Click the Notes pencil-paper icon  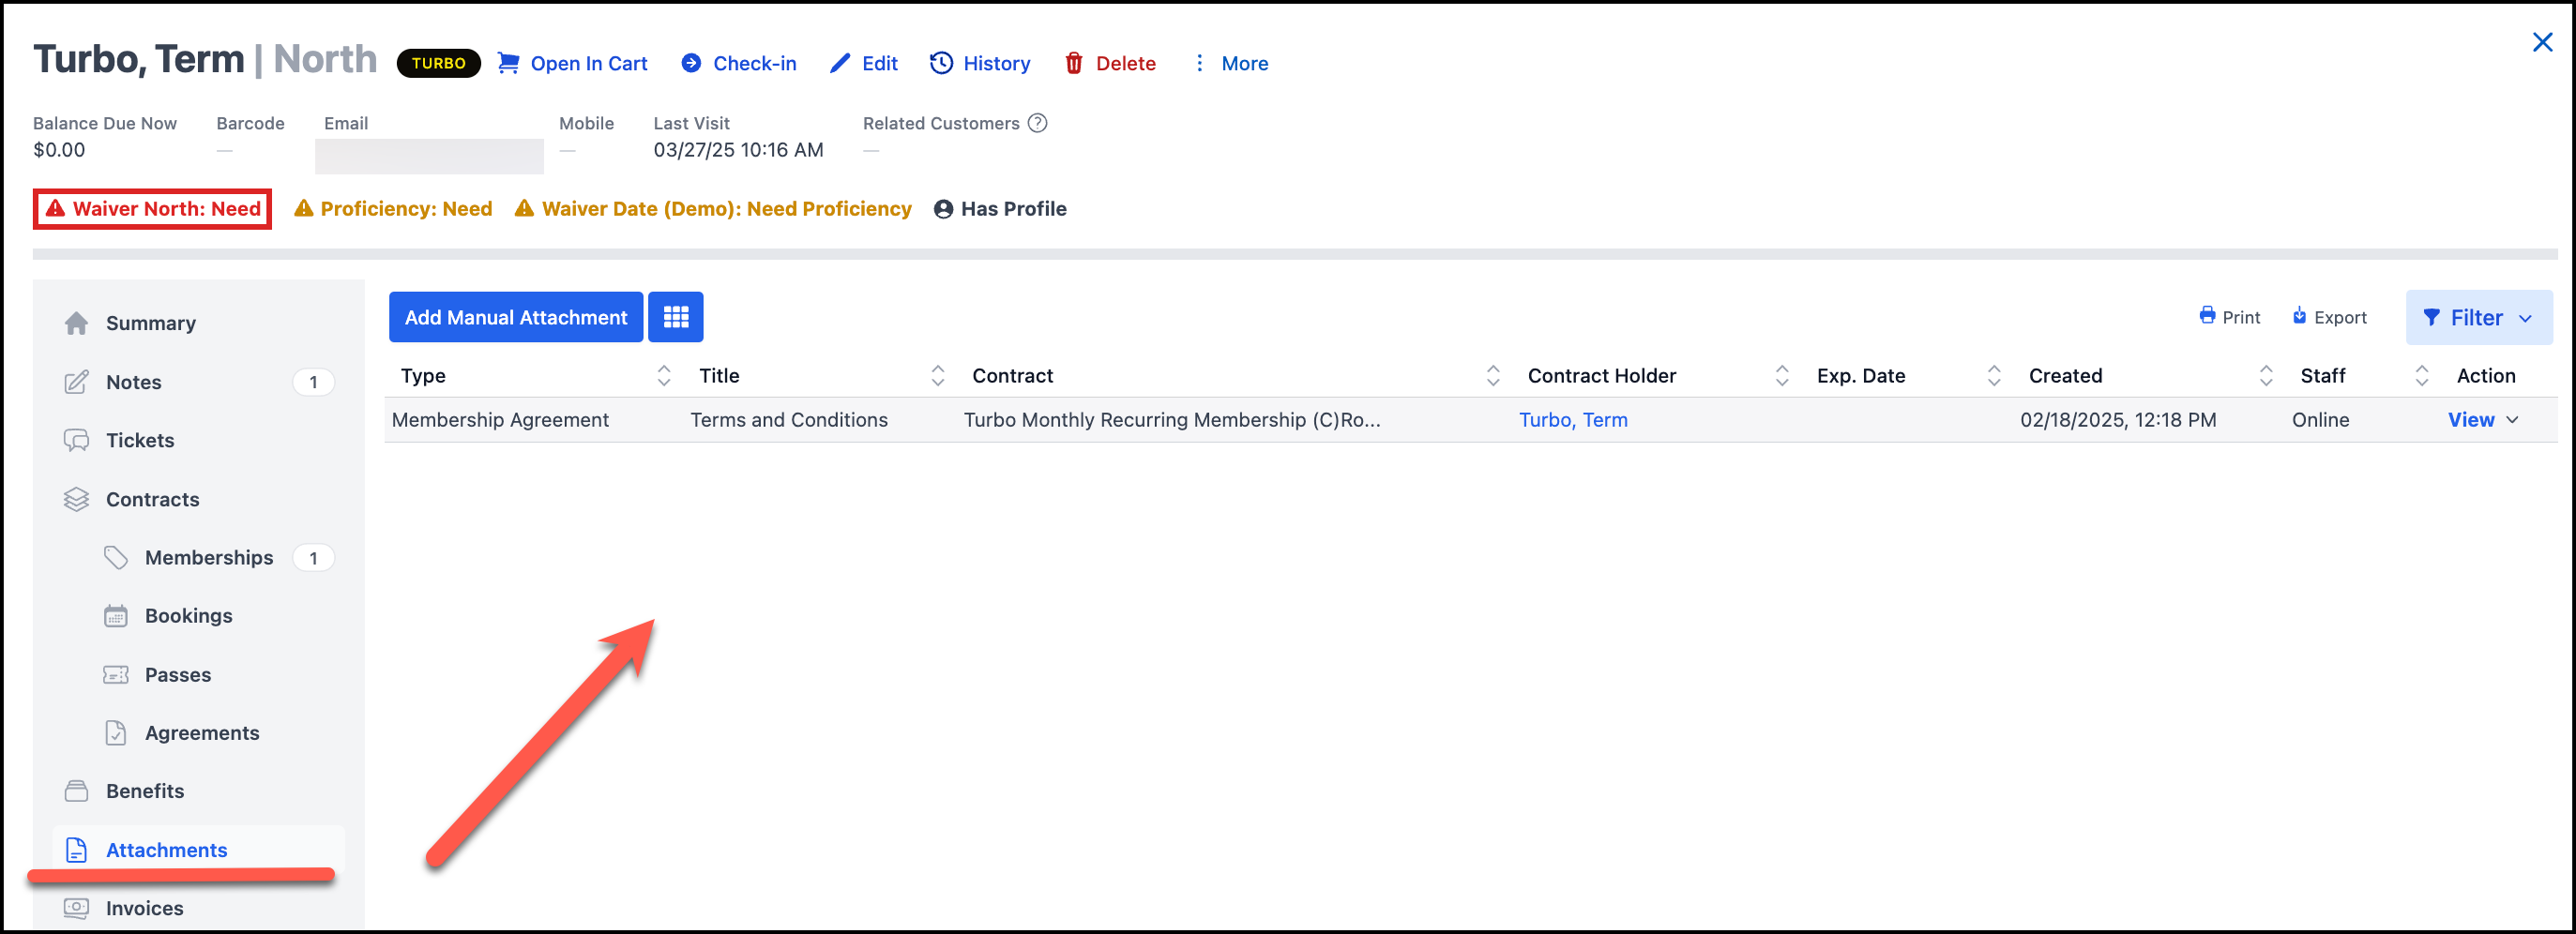(x=76, y=382)
